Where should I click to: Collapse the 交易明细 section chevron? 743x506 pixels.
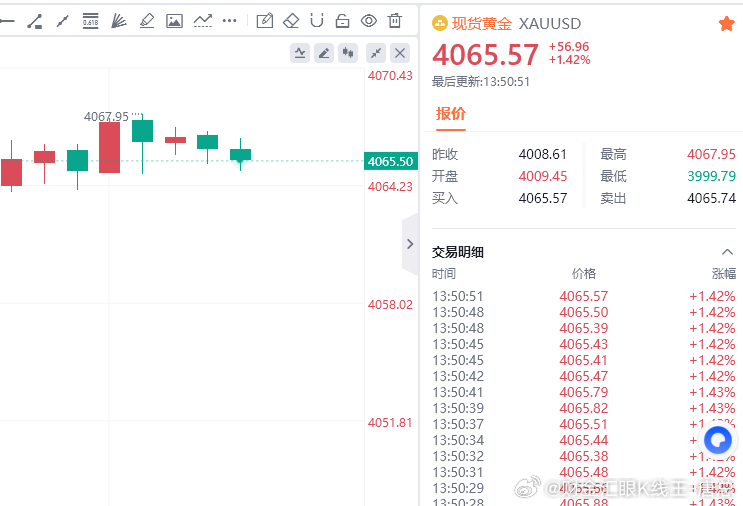tap(727, 252)
